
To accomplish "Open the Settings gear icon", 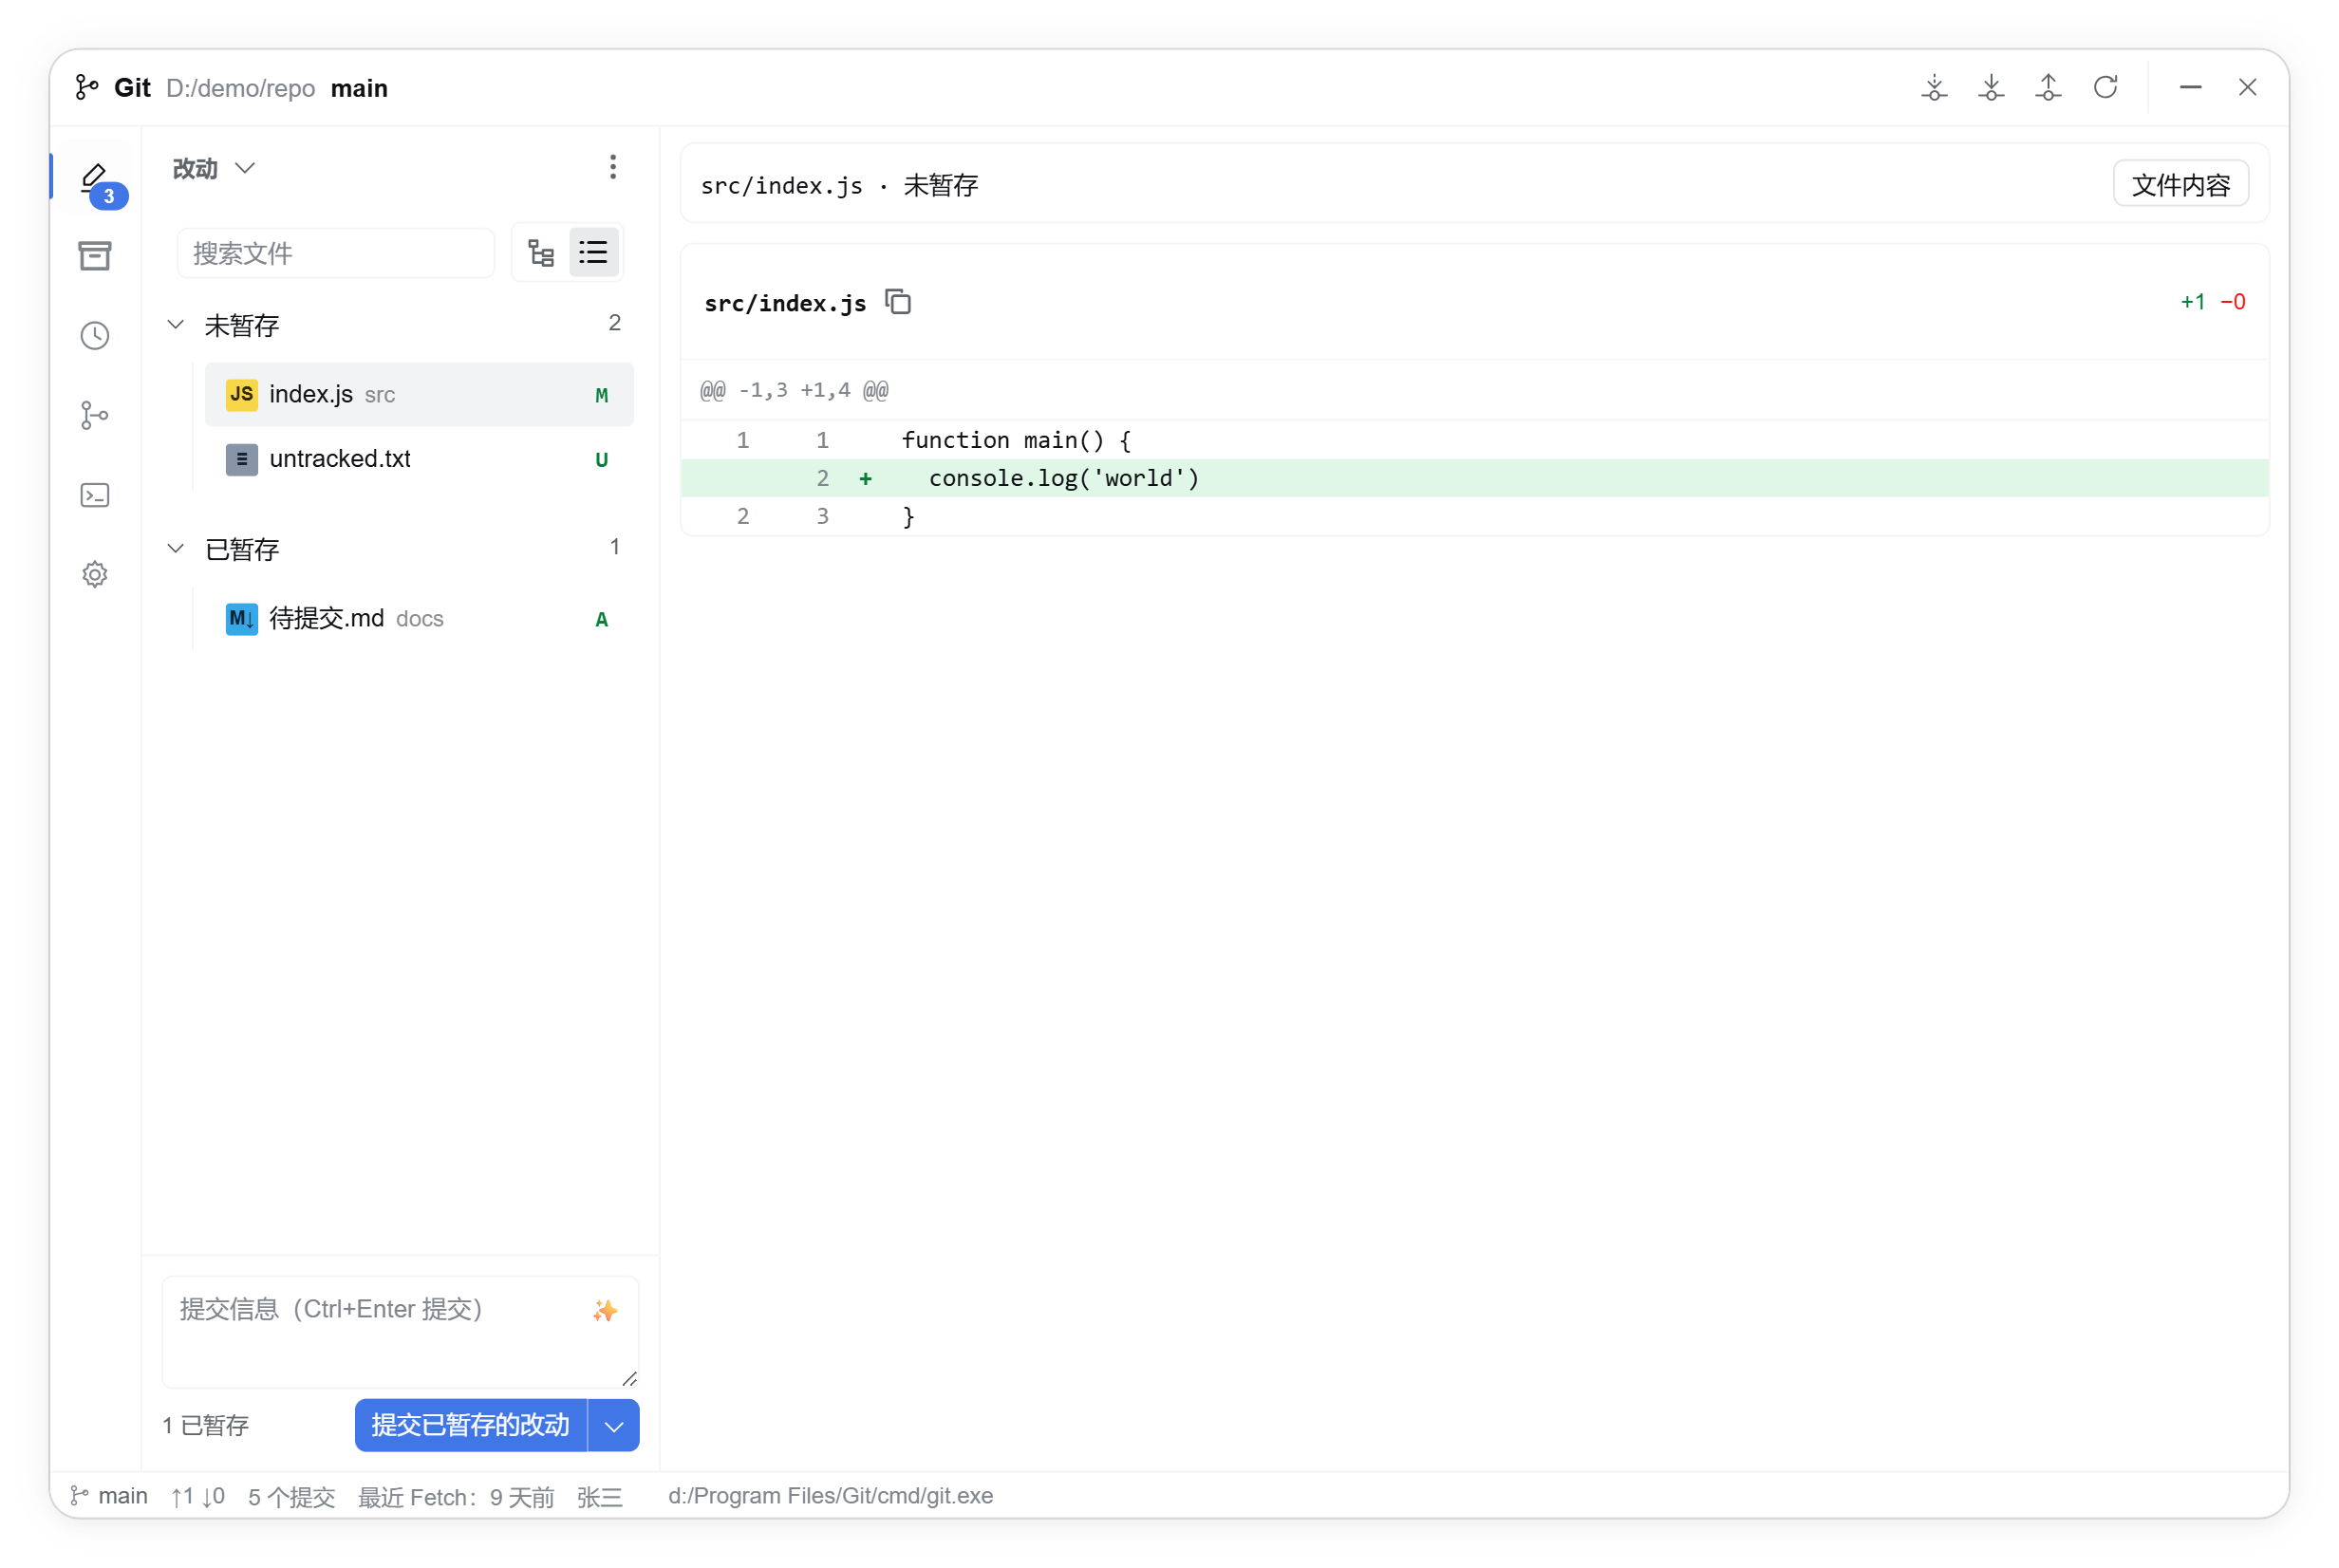I will (95, 575).
